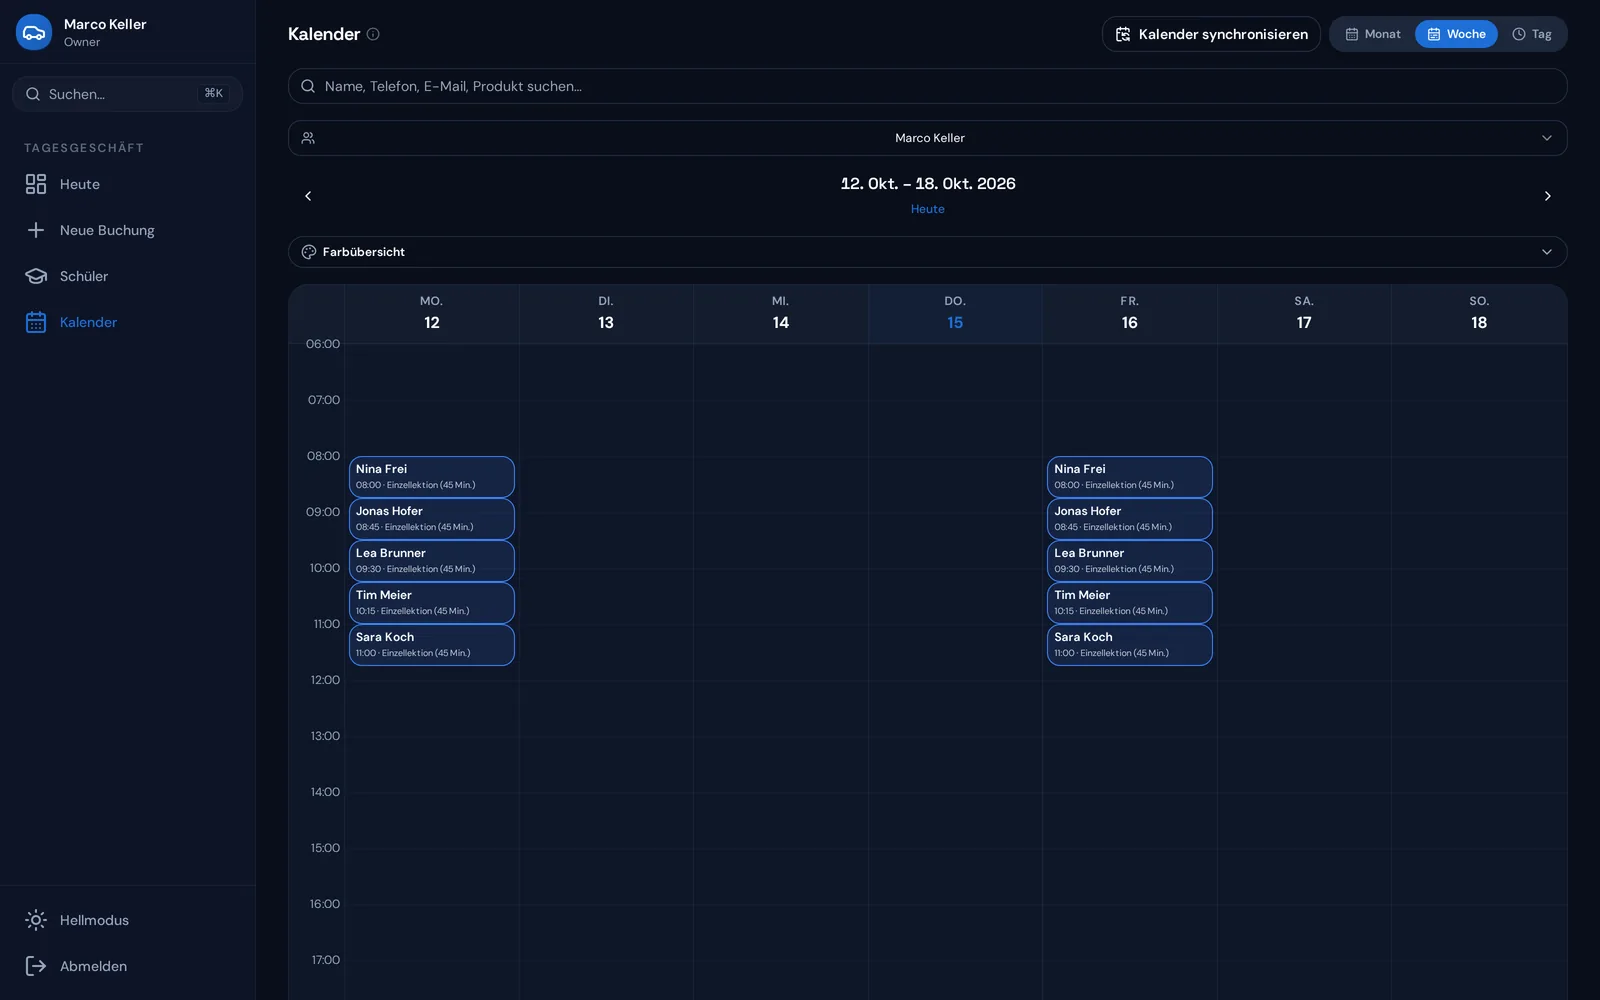Open Friday's Lea Brunner 09:30 lesson
Viewport: 1600px width, 1000px height.
1130,561
